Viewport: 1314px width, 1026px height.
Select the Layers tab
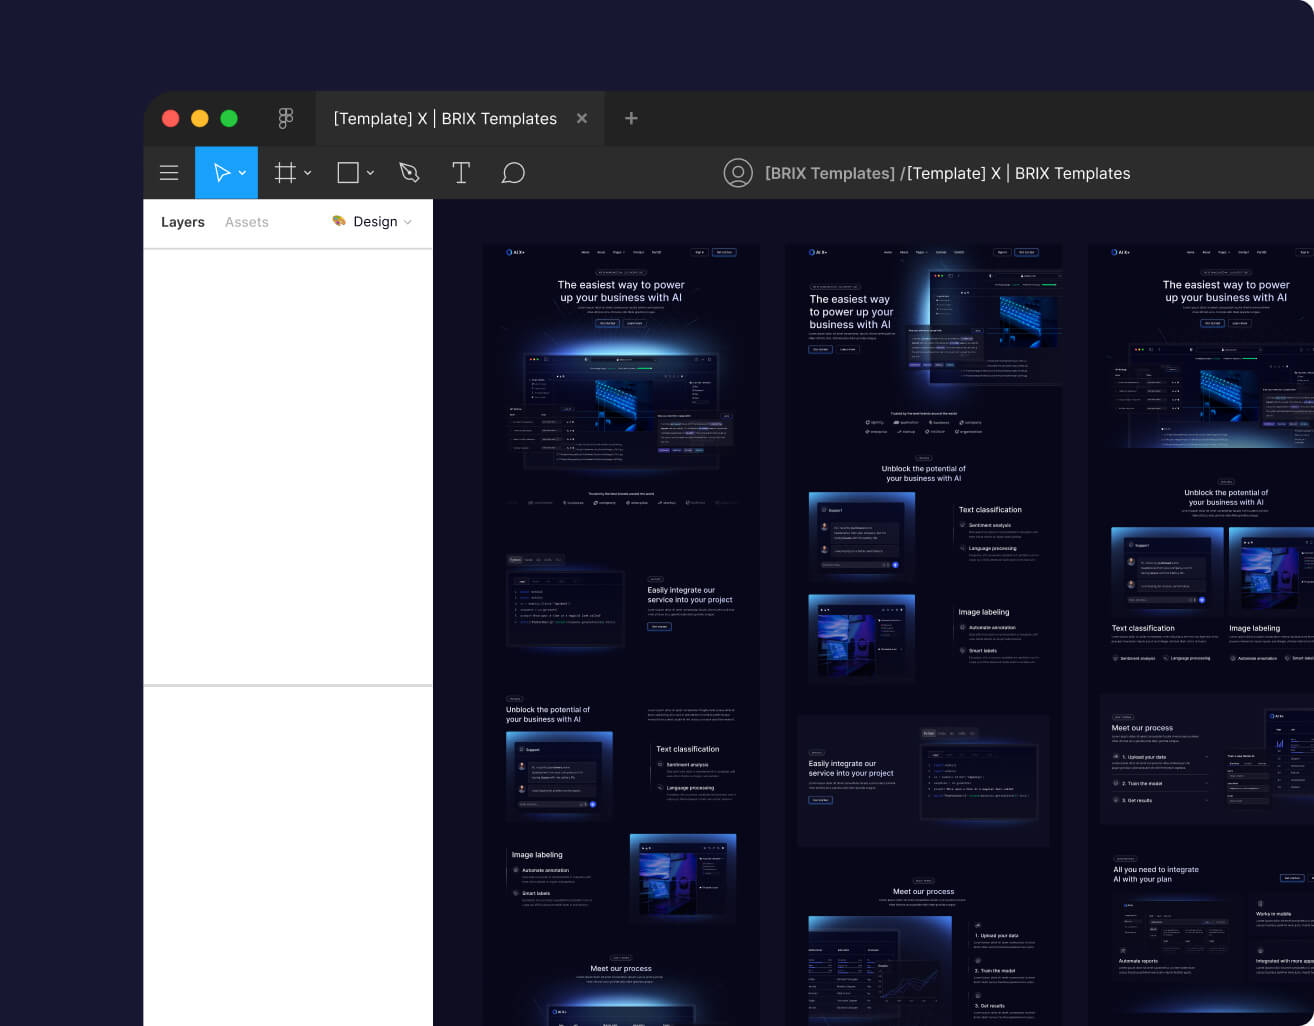pos(183,222)
